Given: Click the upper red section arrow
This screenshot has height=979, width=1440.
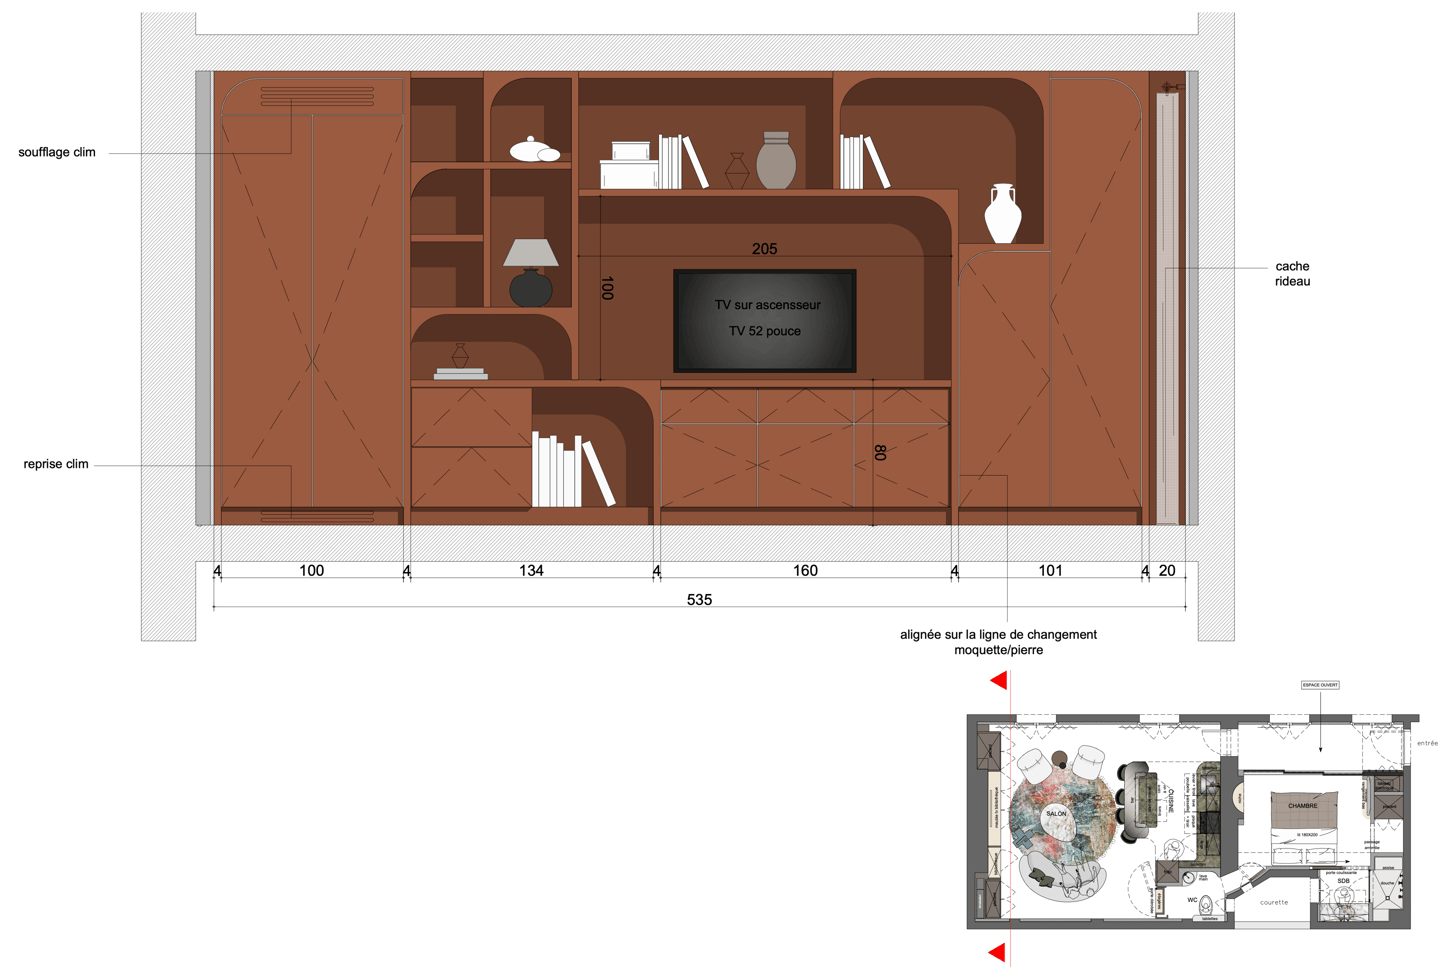Looking at the screenshot, I should tap(998, 681).
